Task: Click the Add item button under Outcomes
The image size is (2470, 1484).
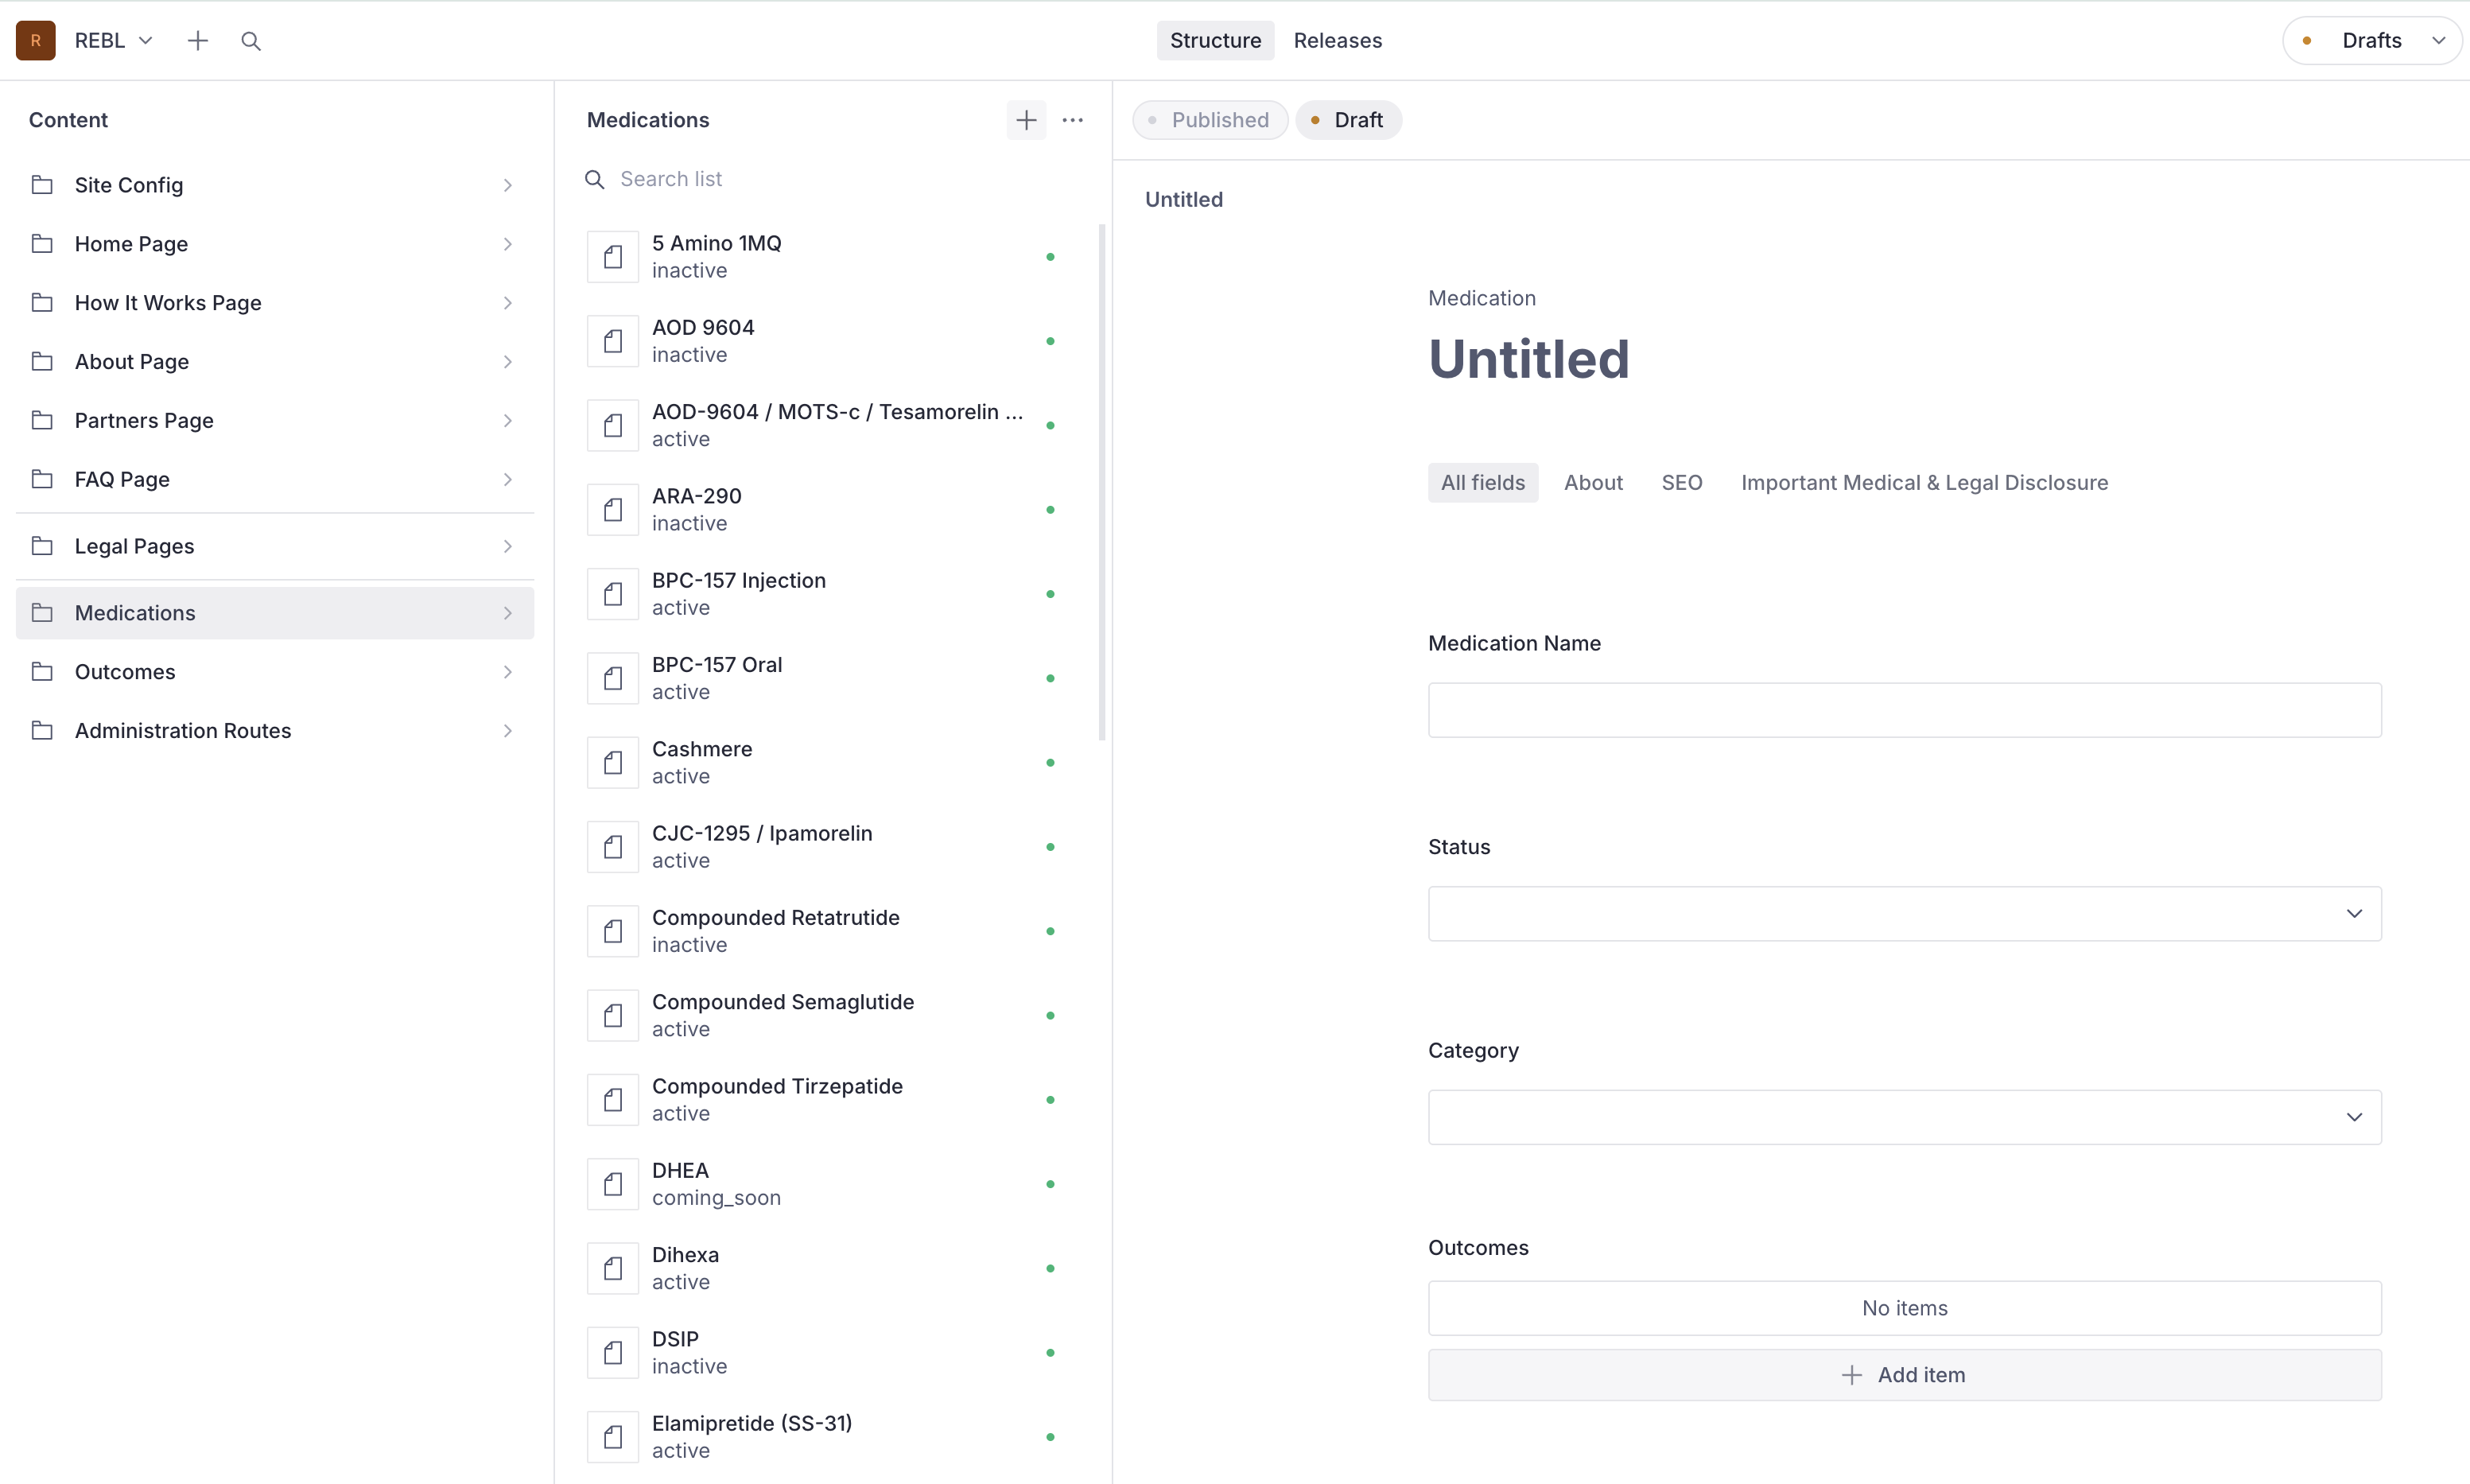Action: tap(1904, 1375)
